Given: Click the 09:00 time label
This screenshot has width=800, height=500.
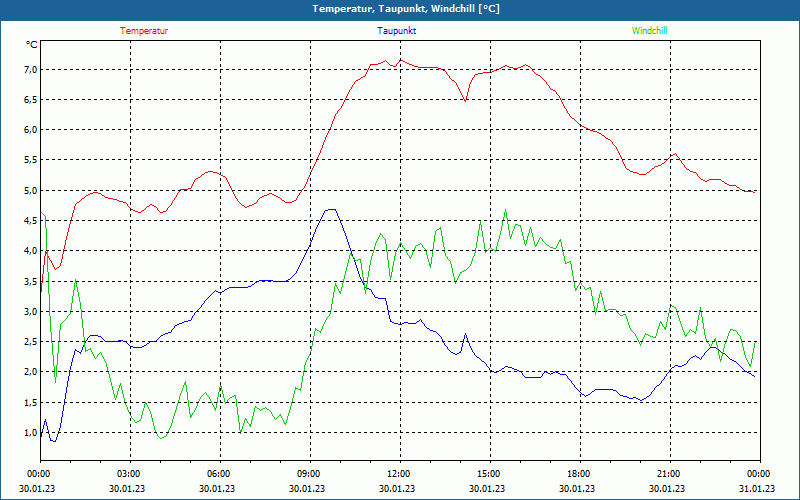Looking at the screenshot, I should click(x=310, y=473).
